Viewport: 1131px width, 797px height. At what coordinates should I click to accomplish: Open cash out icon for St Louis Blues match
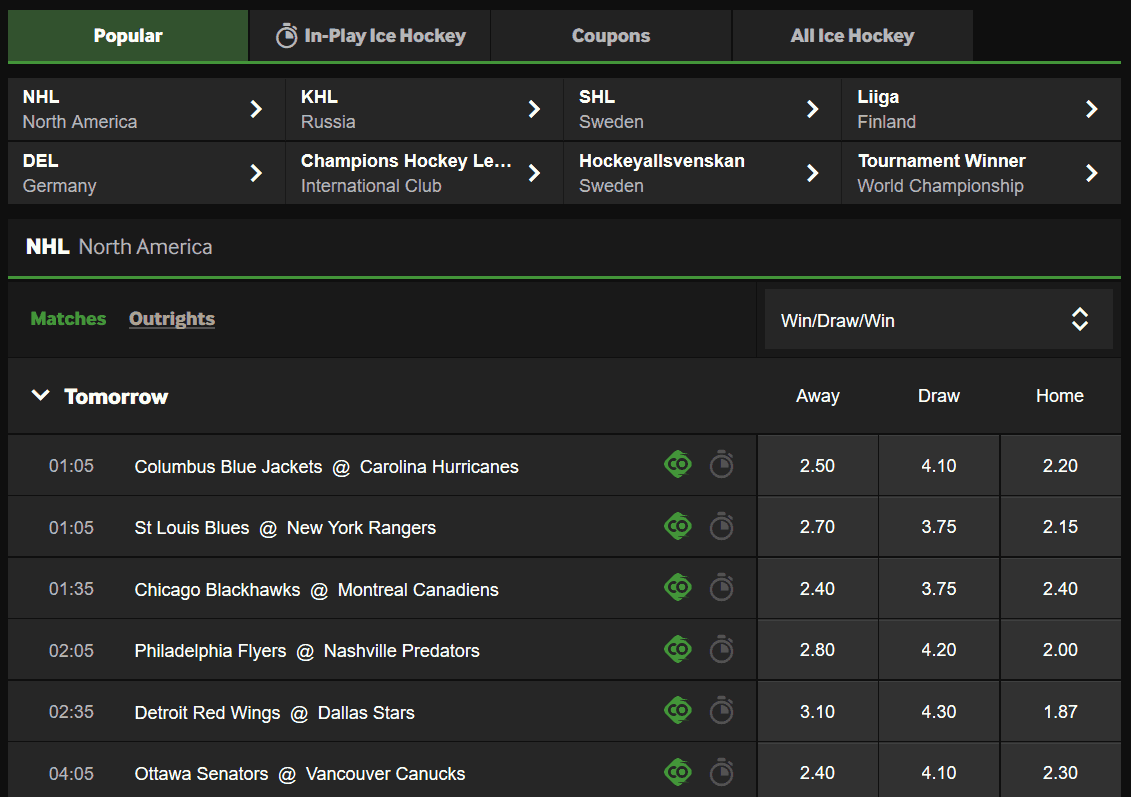[677, 527]
